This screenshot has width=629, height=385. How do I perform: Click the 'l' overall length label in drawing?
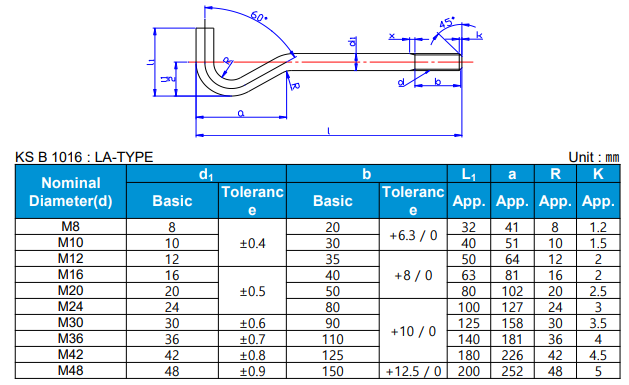(329, 131)
